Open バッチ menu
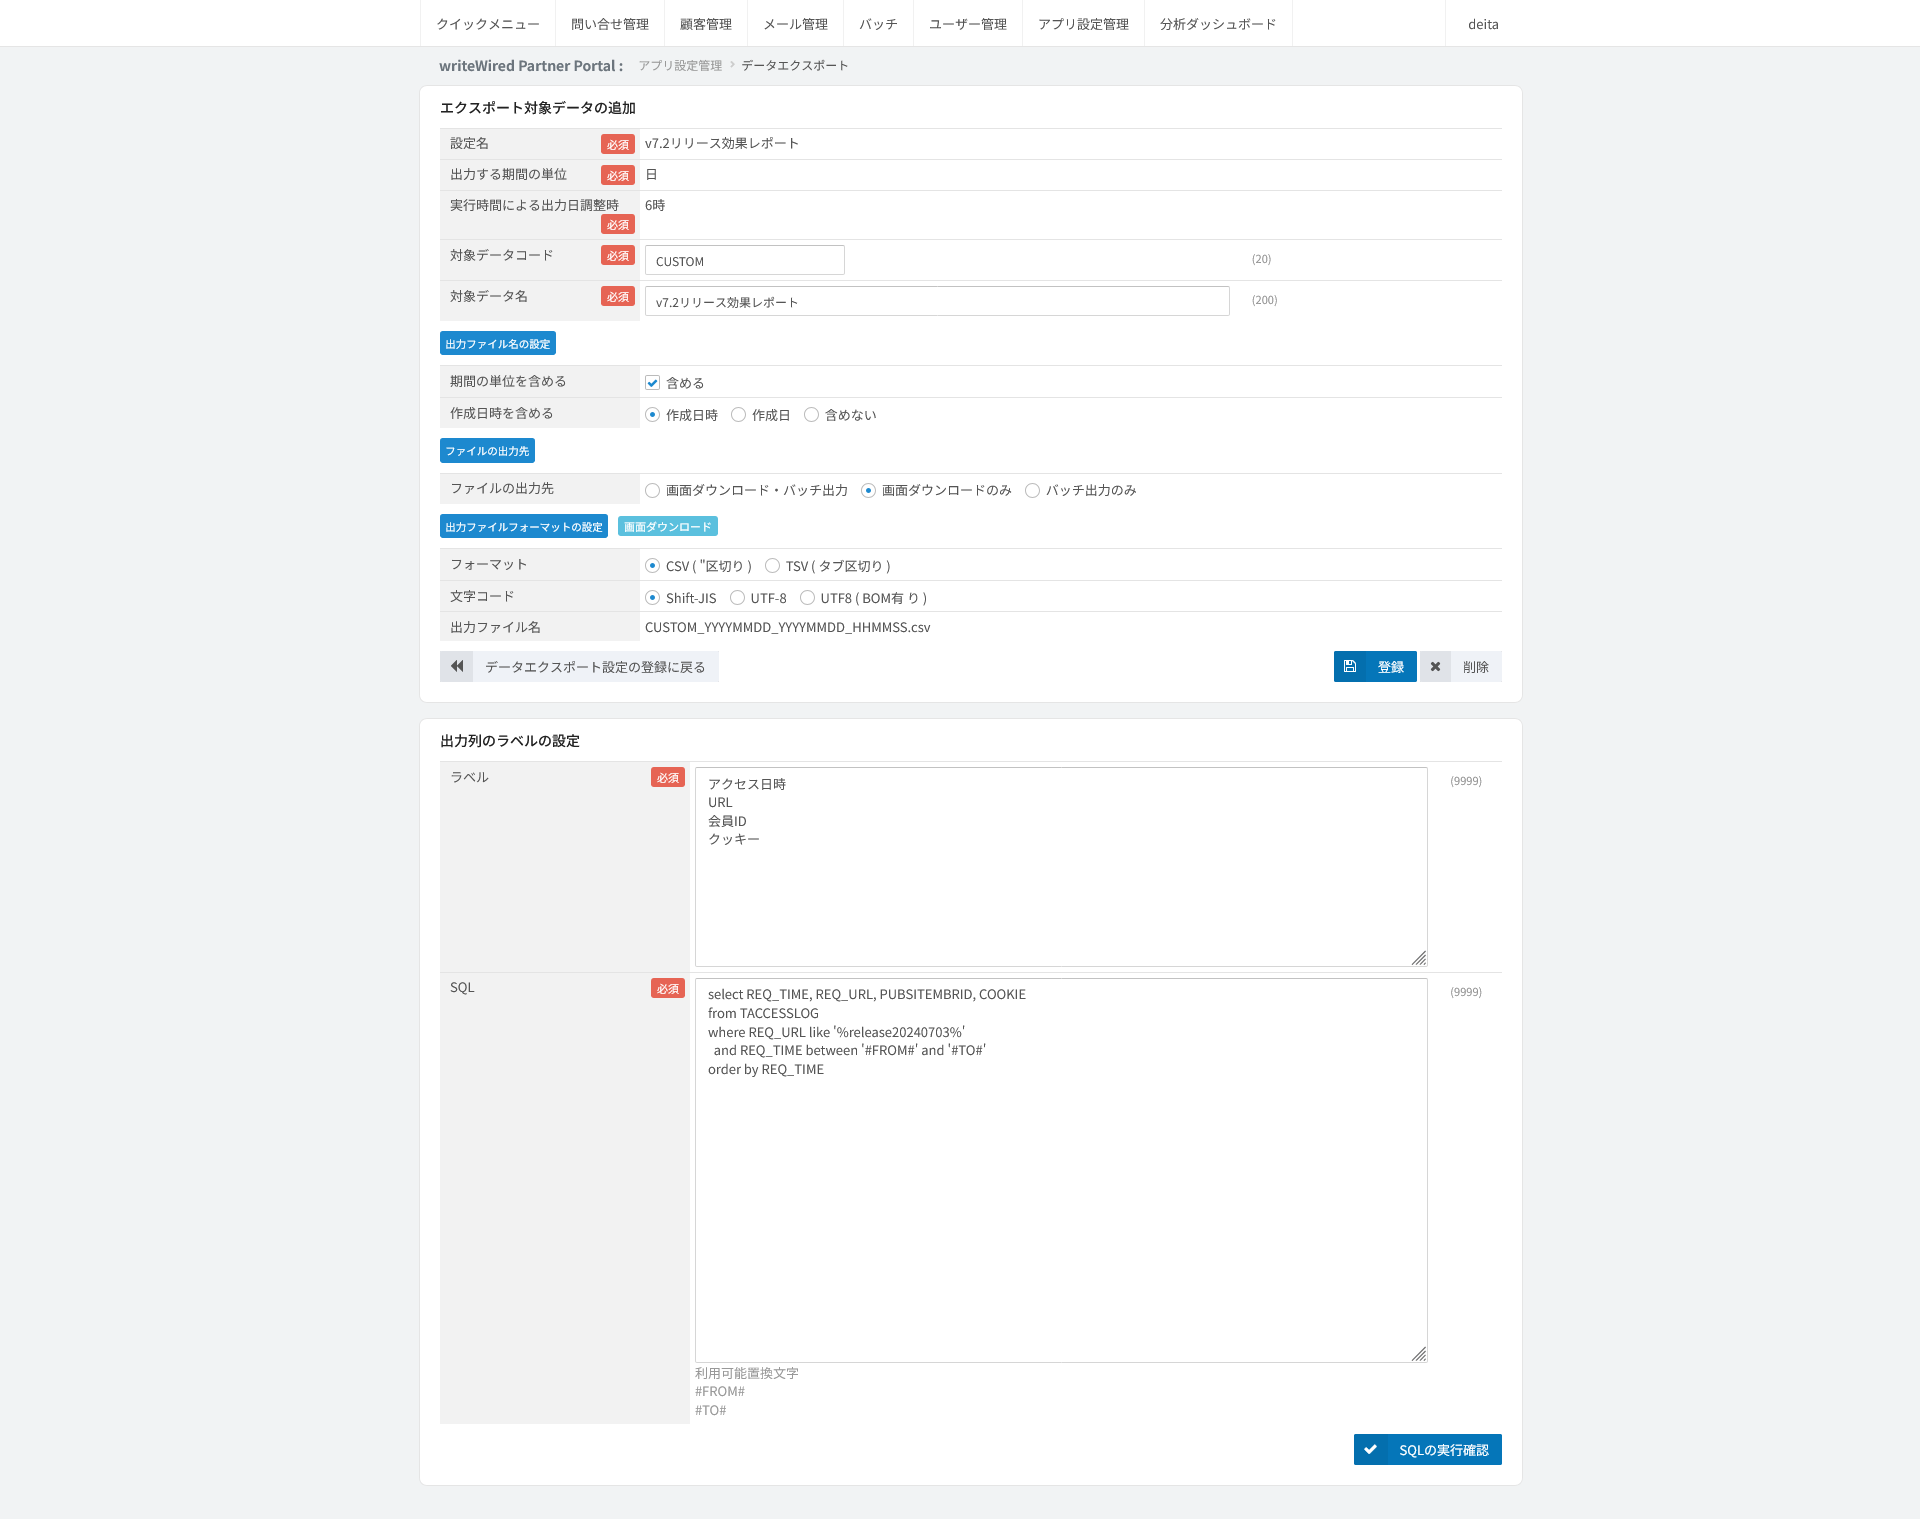Screen dimensions: 1920x1519 click(x=878, y=24)
